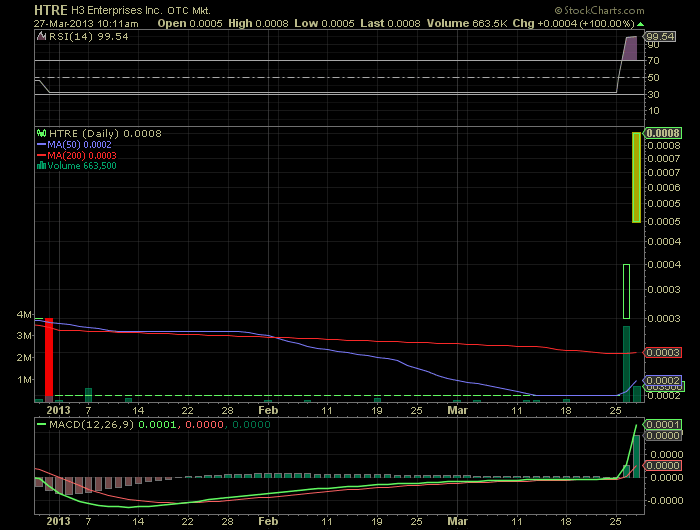Click the red MA(200) legend line swatch
The image size is (700, 530).
click(x=42, y=155)
